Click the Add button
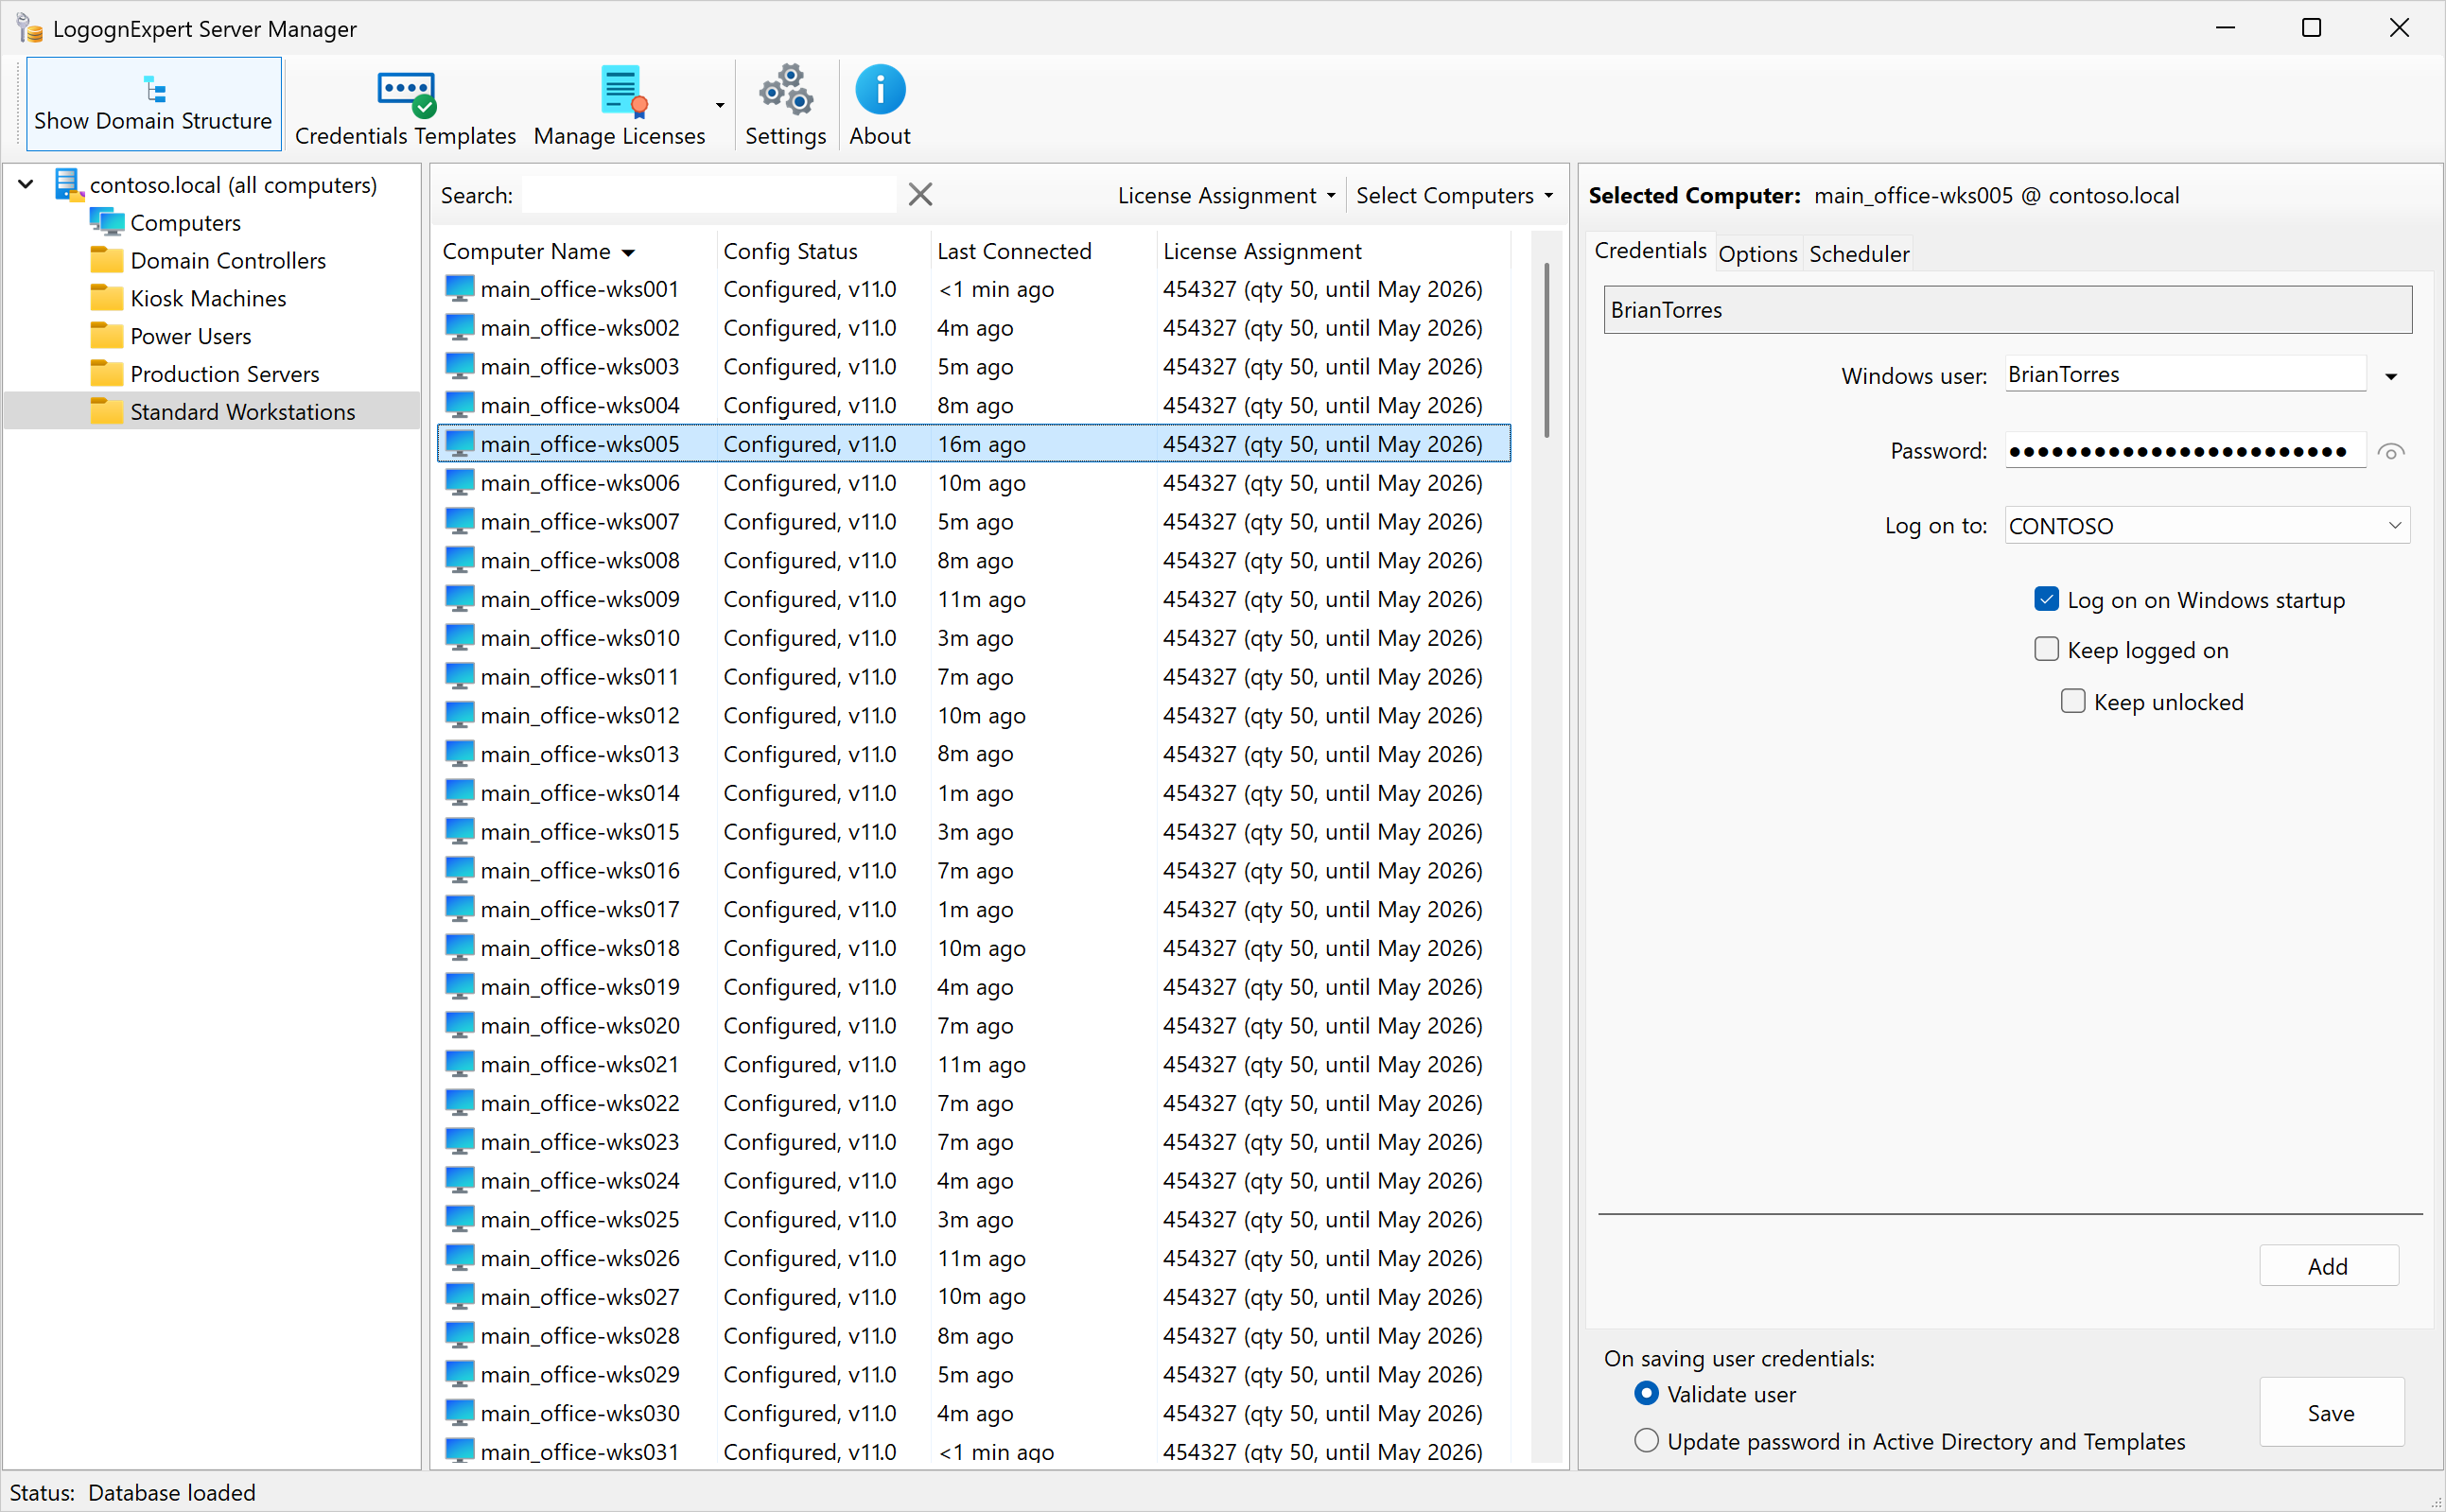The image size is (2446, 1512). tap(2328, 1266)
